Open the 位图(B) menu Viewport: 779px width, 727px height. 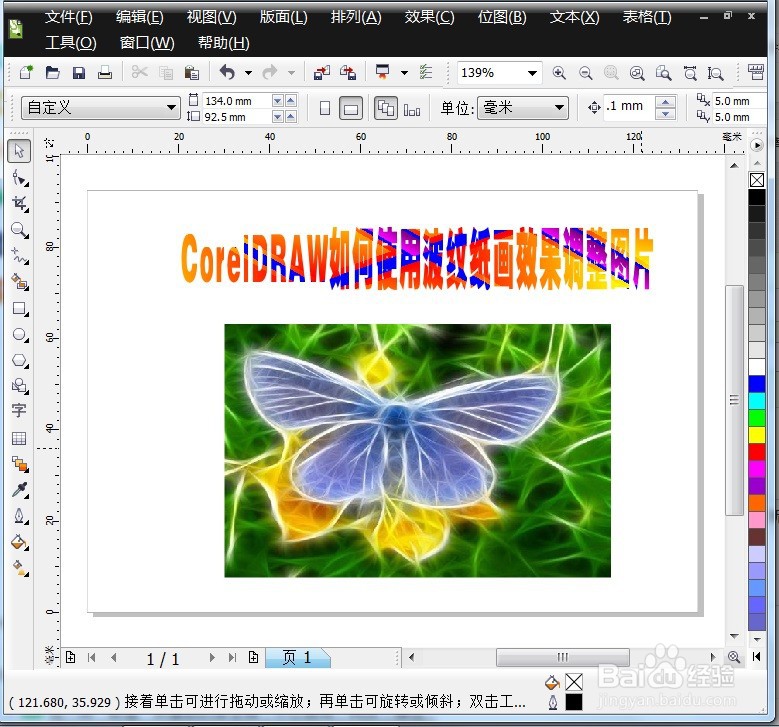click(x=502, y=17)
